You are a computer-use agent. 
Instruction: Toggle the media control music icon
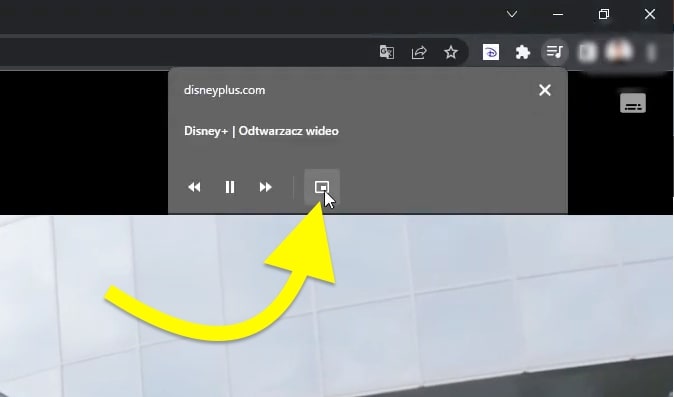(554, 52)
